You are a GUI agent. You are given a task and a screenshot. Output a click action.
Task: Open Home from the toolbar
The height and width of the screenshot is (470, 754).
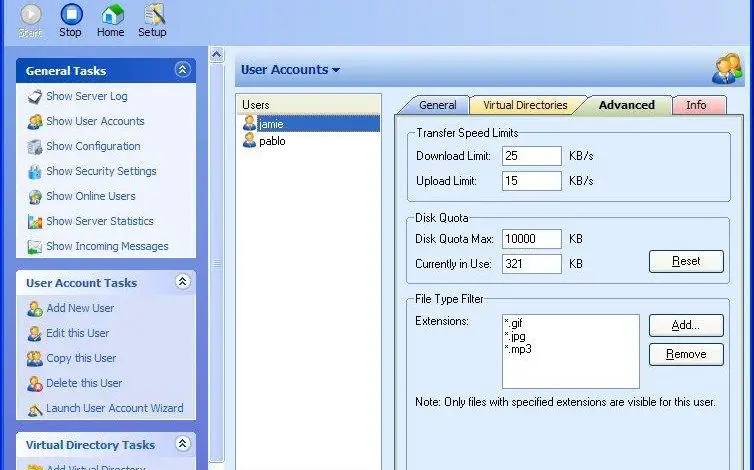pos(111,14)
